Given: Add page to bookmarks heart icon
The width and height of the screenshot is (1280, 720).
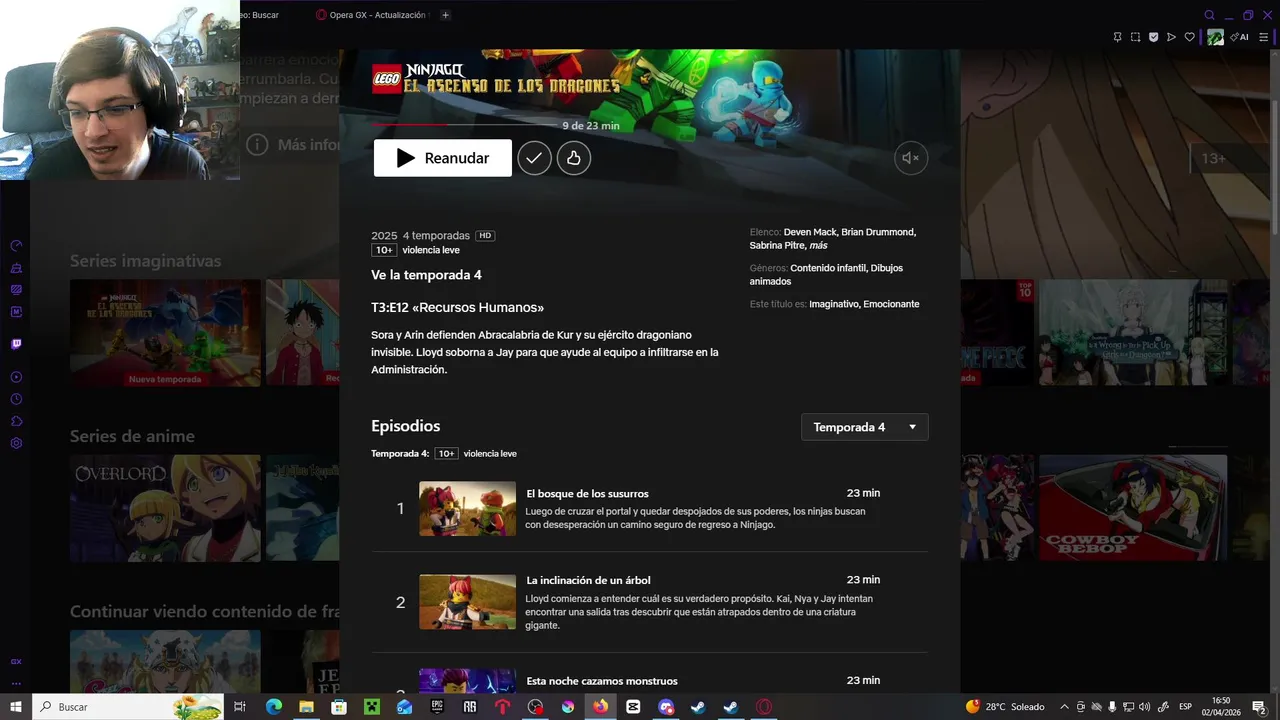Looking at the screenshot, I should (1189, 37).
